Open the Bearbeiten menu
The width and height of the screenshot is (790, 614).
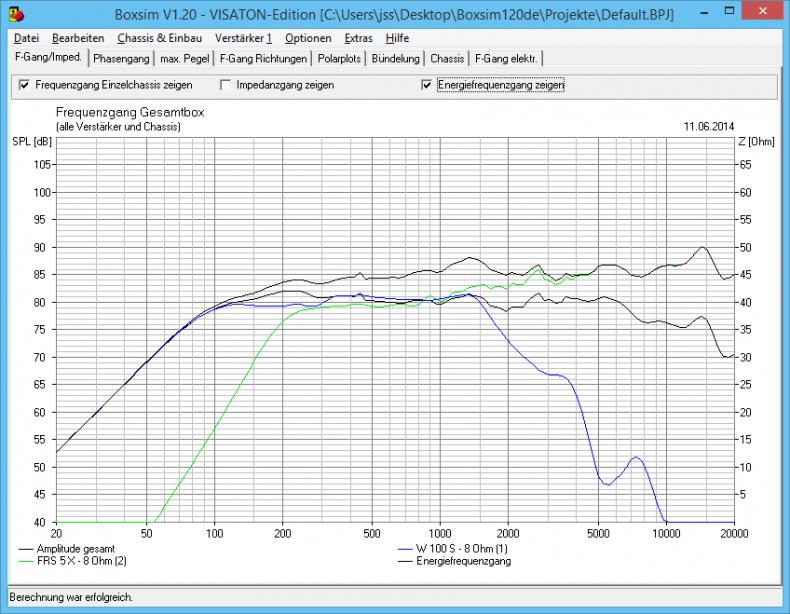tap(78, 38)
